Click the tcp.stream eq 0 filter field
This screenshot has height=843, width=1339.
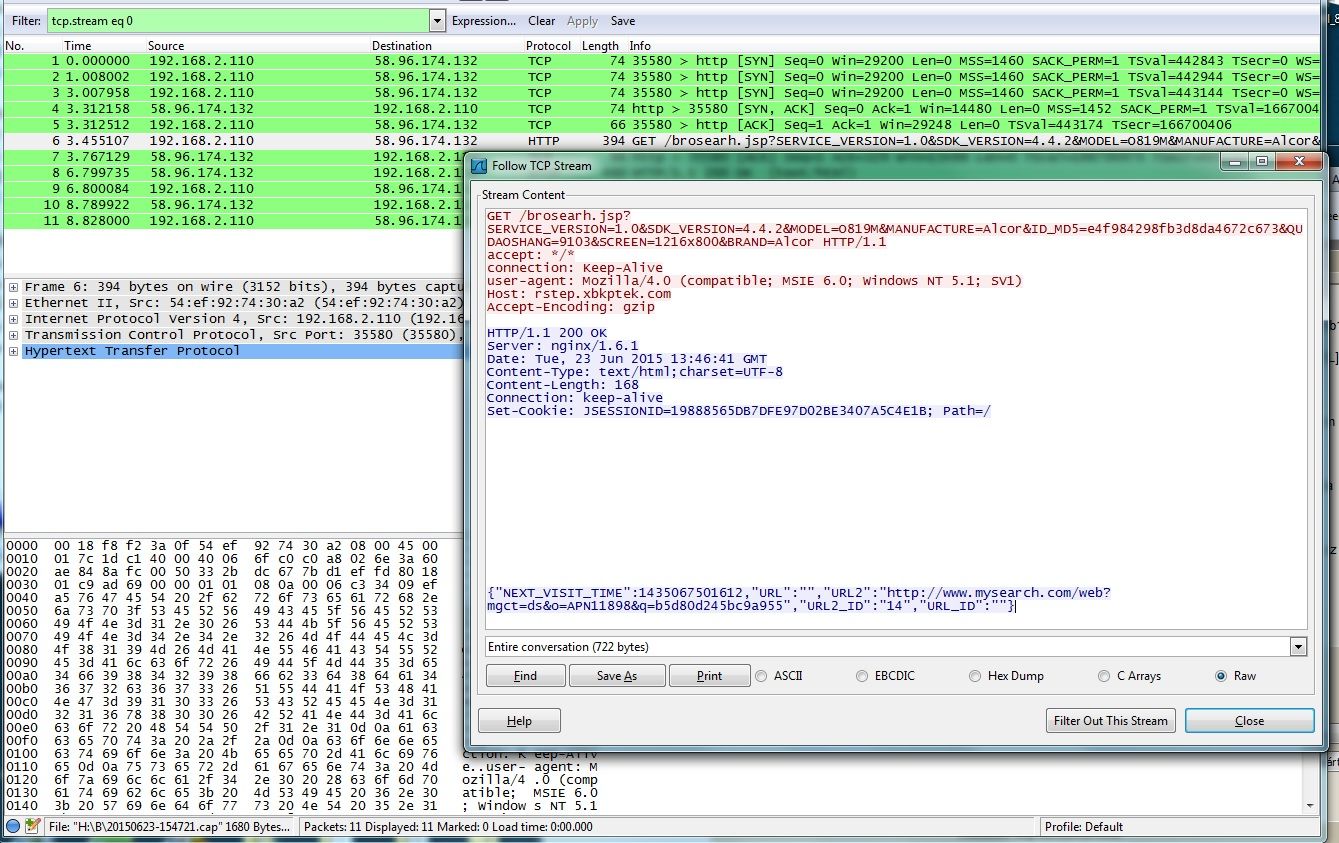(x=238, y=20)
